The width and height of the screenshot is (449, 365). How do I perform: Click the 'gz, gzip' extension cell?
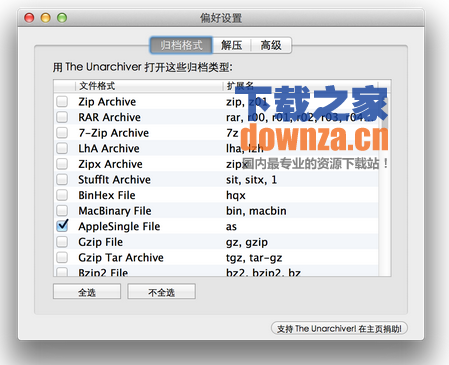247,242
